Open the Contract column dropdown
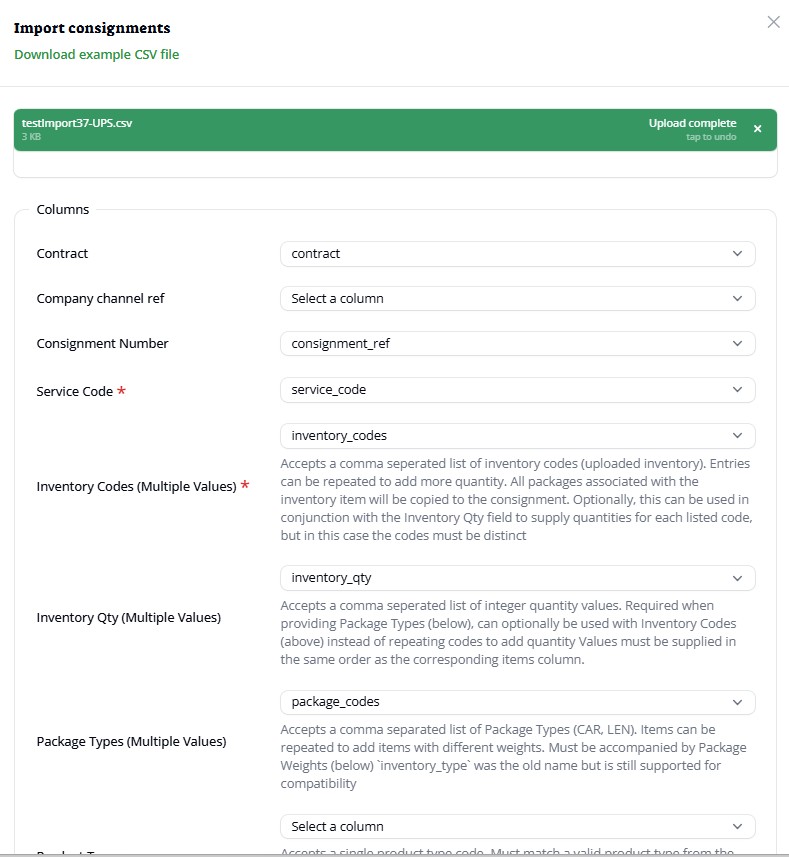789x857 pixels. [517, 254]
